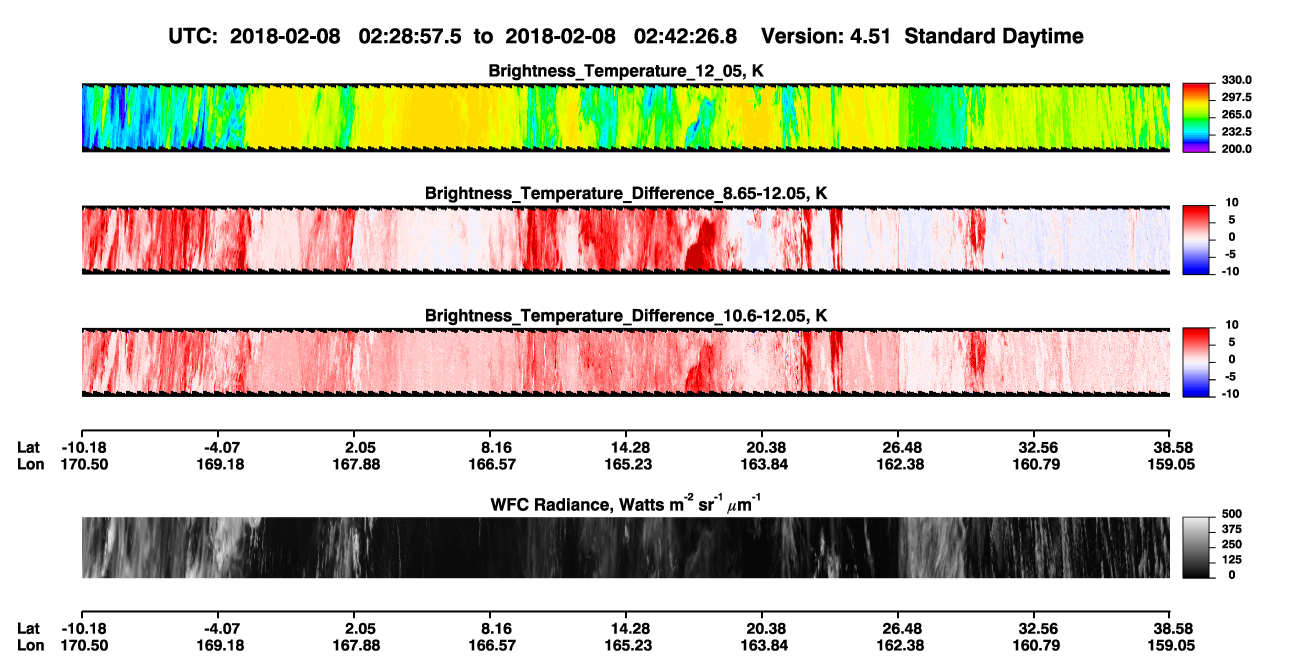Click longitude 163.84 under the WFC Radiance panel
1300x667 pixels.
tap(762, 645)
